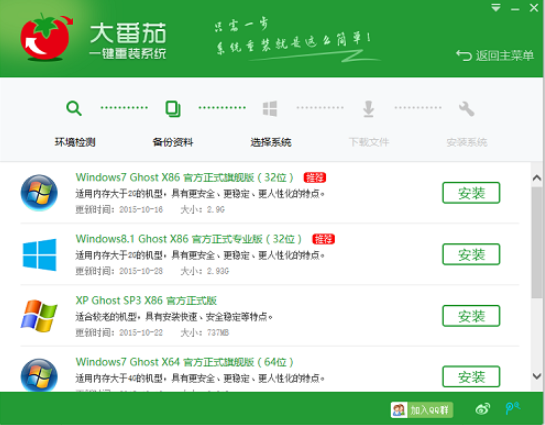
Task: Open the title bar dropdown menu arrow
Action: click(x=496, y=8)
